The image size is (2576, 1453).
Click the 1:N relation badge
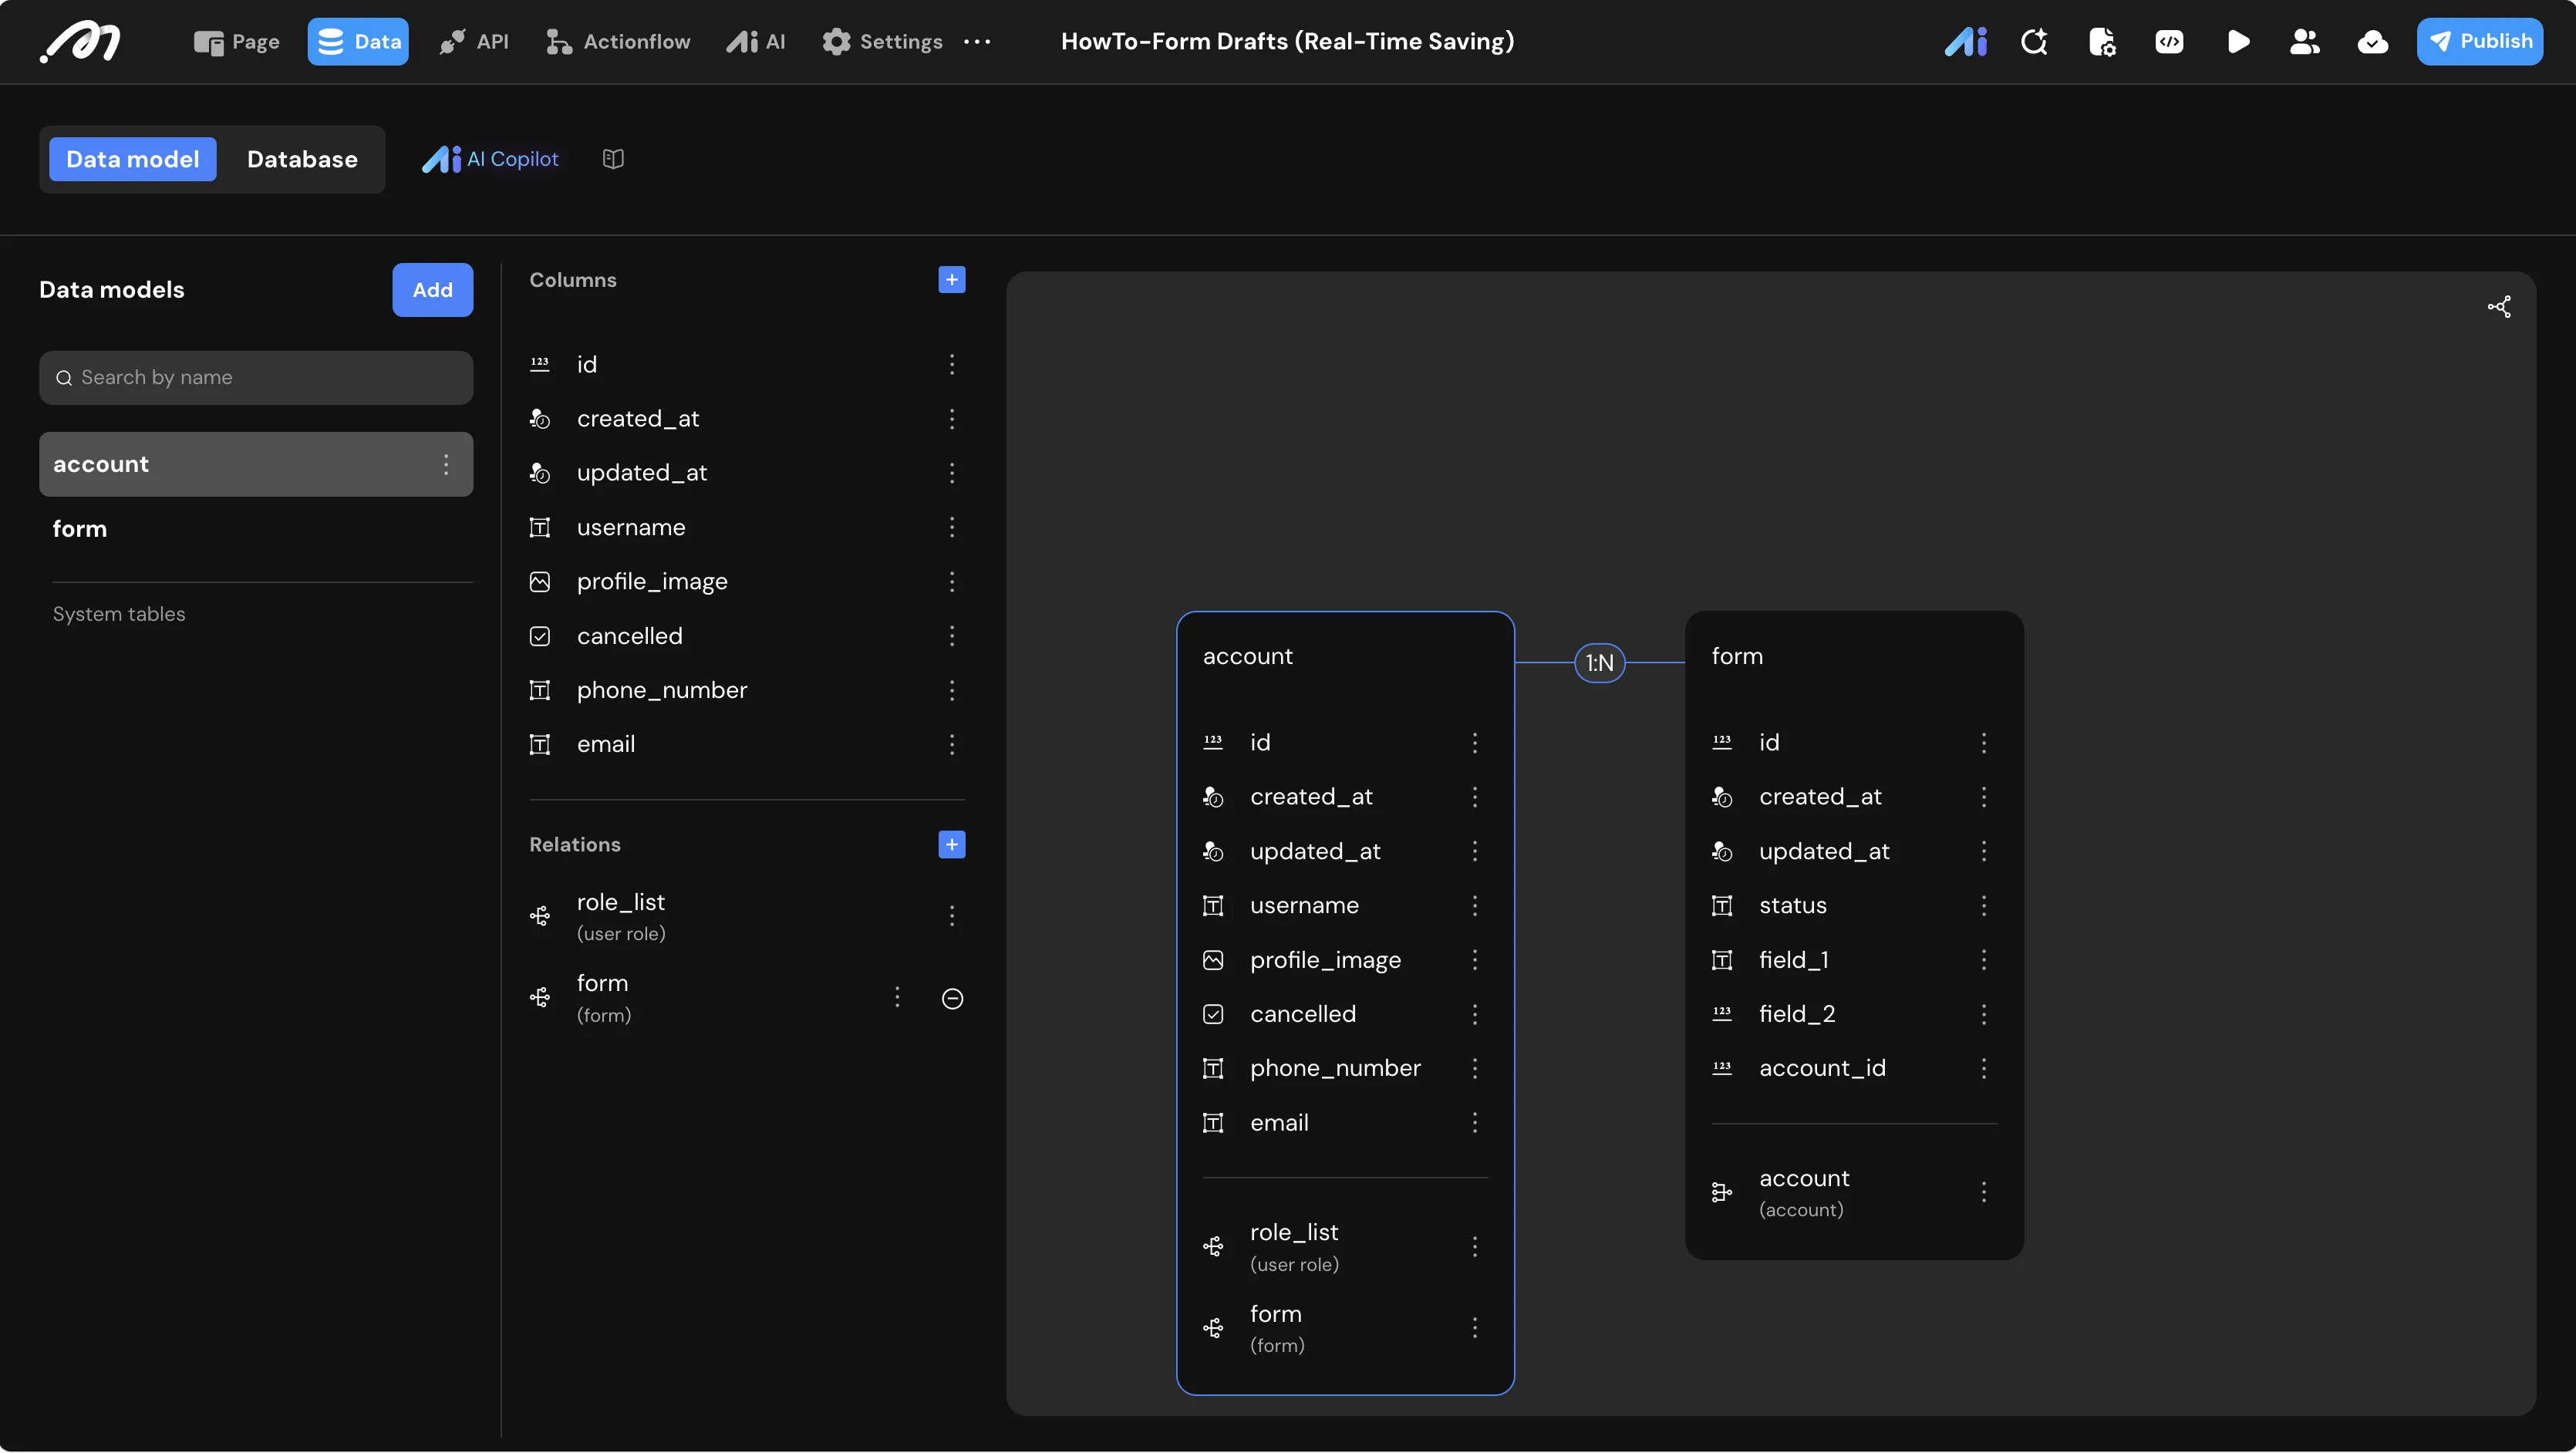1600,663
